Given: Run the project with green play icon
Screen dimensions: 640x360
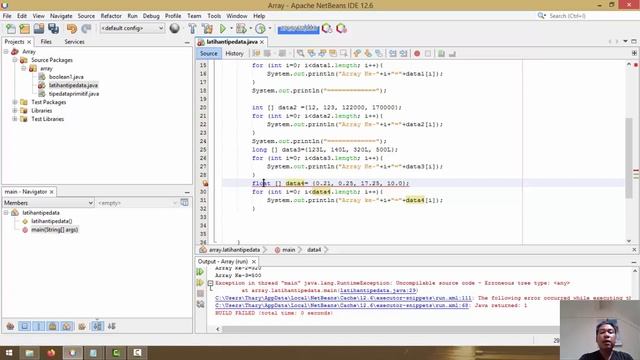Looking at the screenshot, I should pyautogui.click(x=223, y=29).
